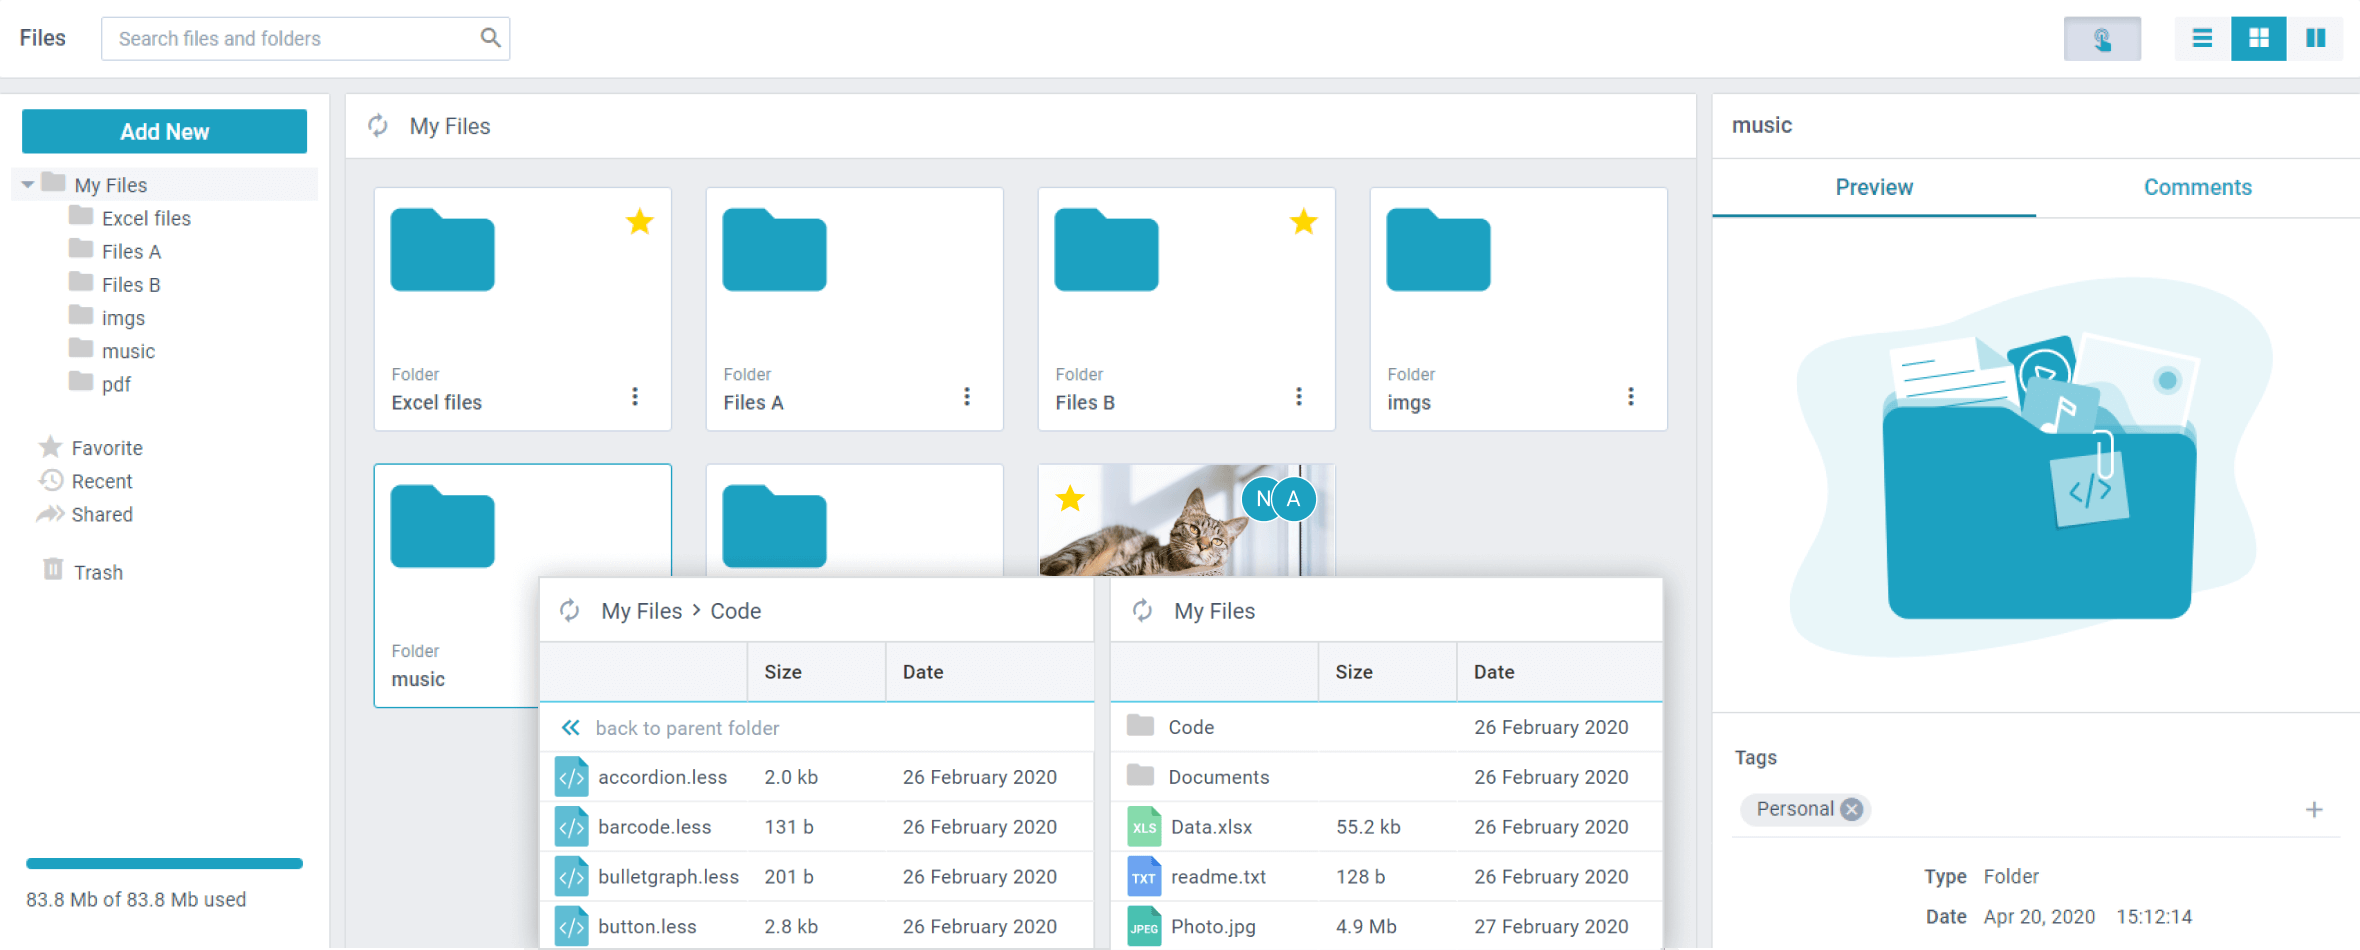This screenshot has width=2360, height=950.
Task: Click the search files and folders field
Action: (x=290, y=39)
